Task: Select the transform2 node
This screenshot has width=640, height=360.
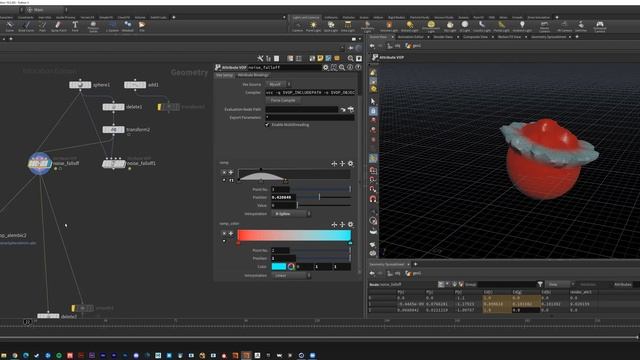Action: 113,129
